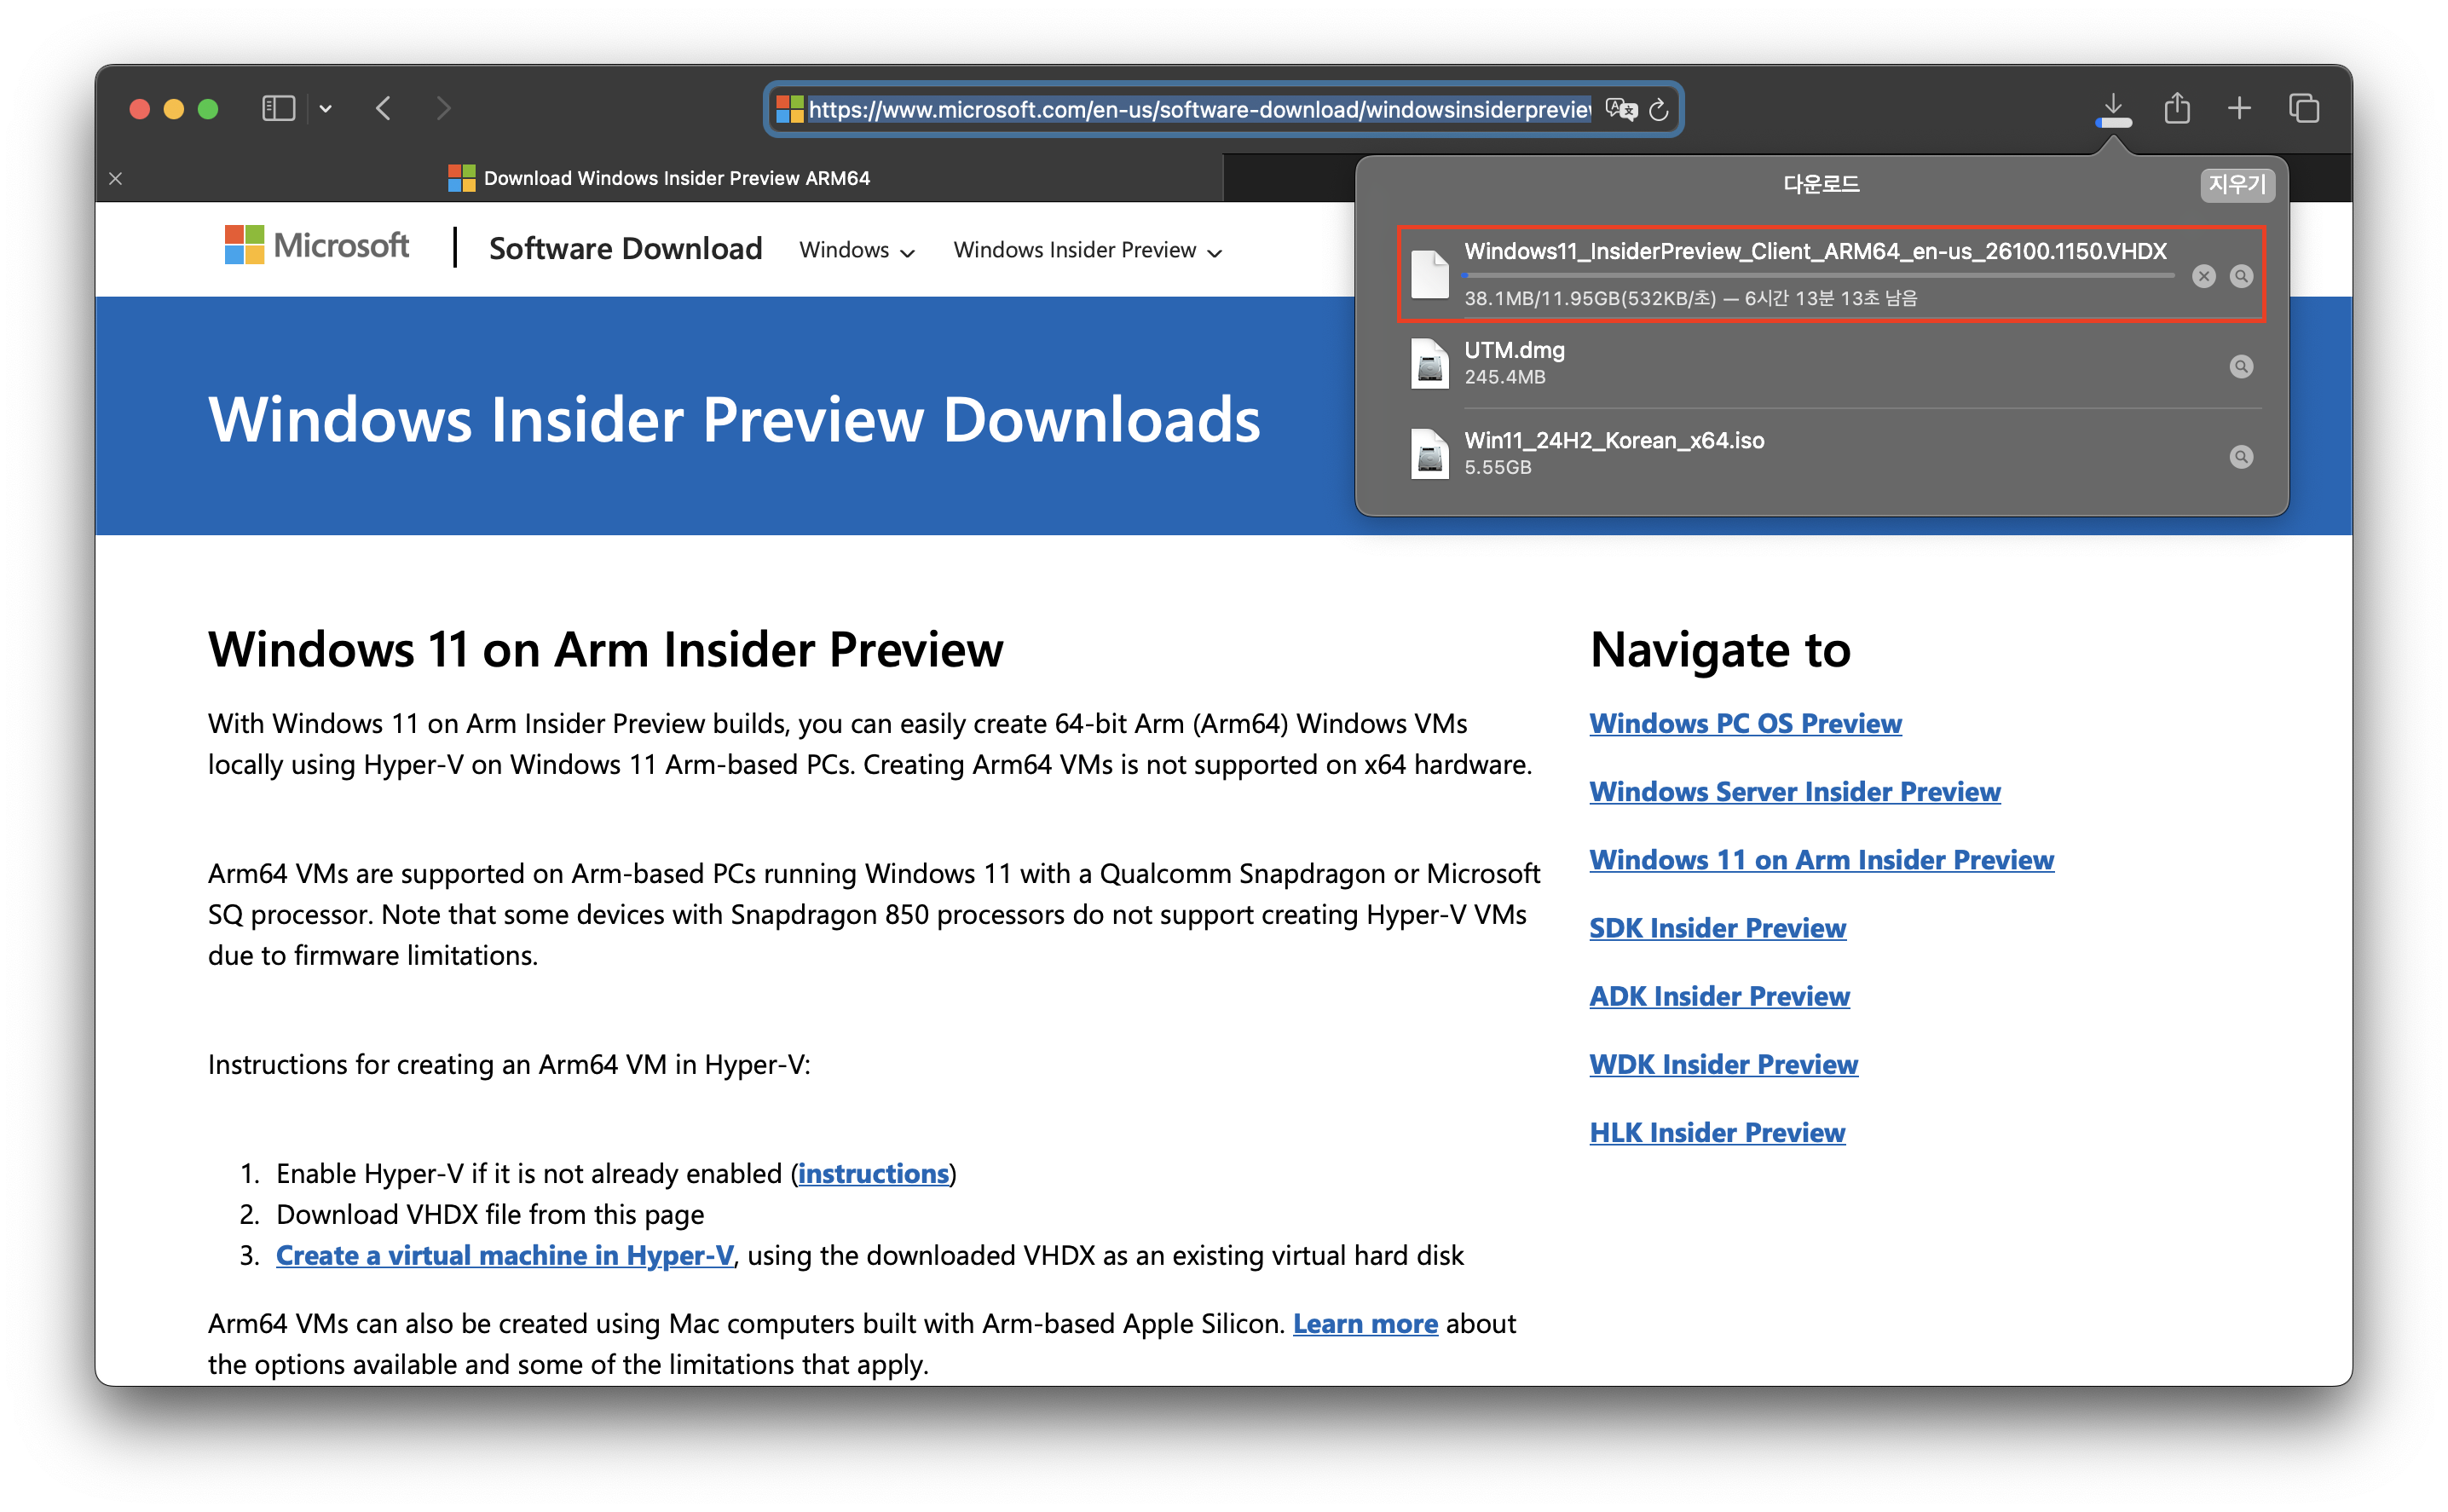2448x1512 pixels.
Task: Show UTM.dmg in Finder
Action: (2241, 366)
